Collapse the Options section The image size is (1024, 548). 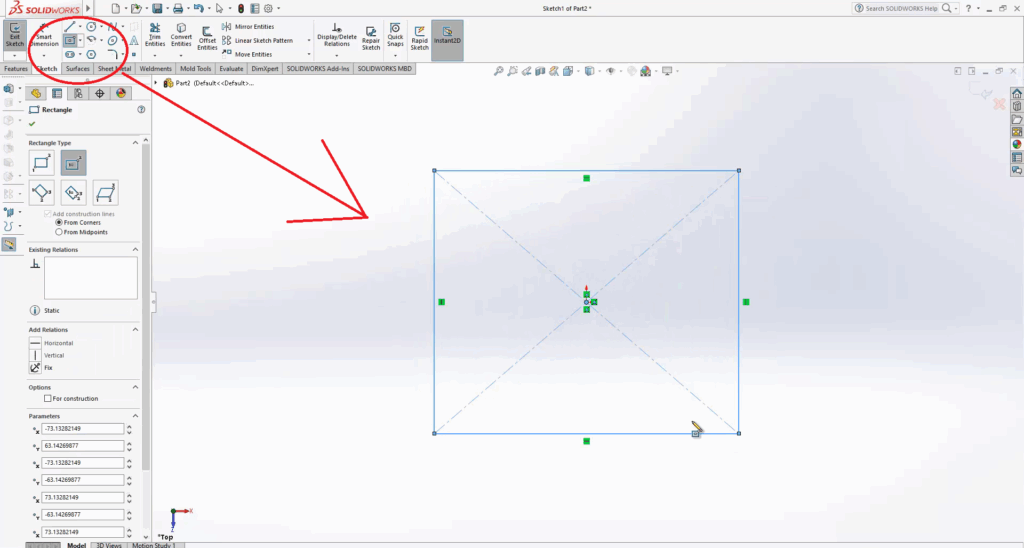(x=136, y=387)
